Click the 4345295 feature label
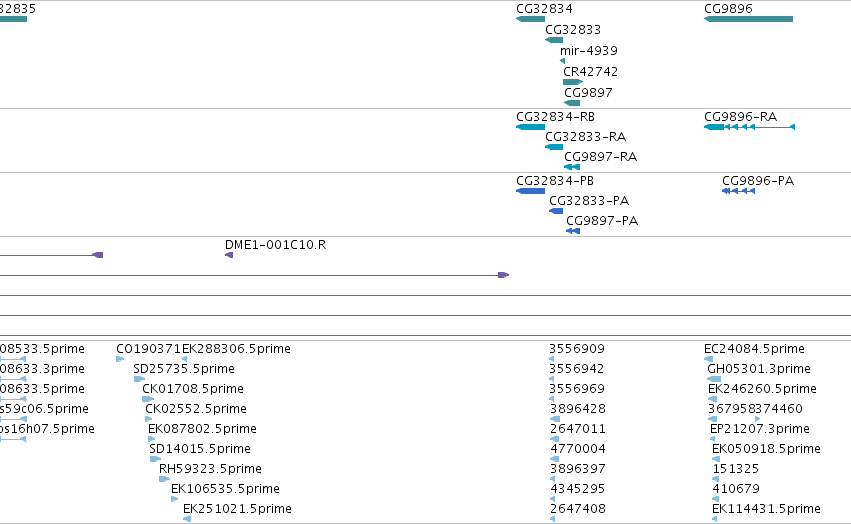This screenshot has width=851, height=524. (577, 489)
